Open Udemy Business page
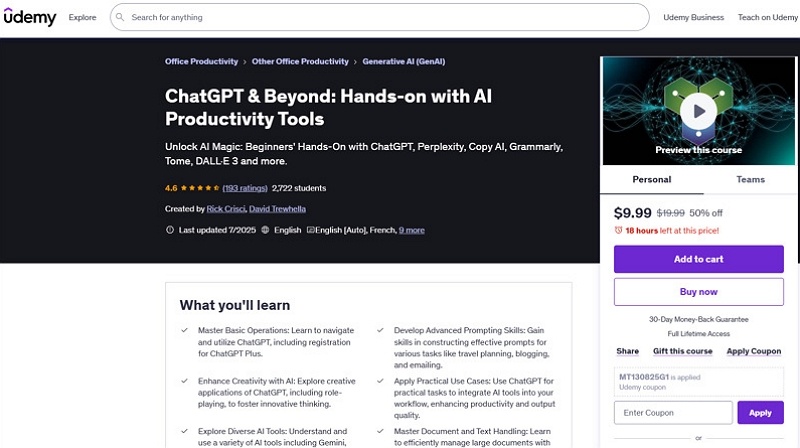The width and height of the screenshot is (800, 448). tap(693, 17)
